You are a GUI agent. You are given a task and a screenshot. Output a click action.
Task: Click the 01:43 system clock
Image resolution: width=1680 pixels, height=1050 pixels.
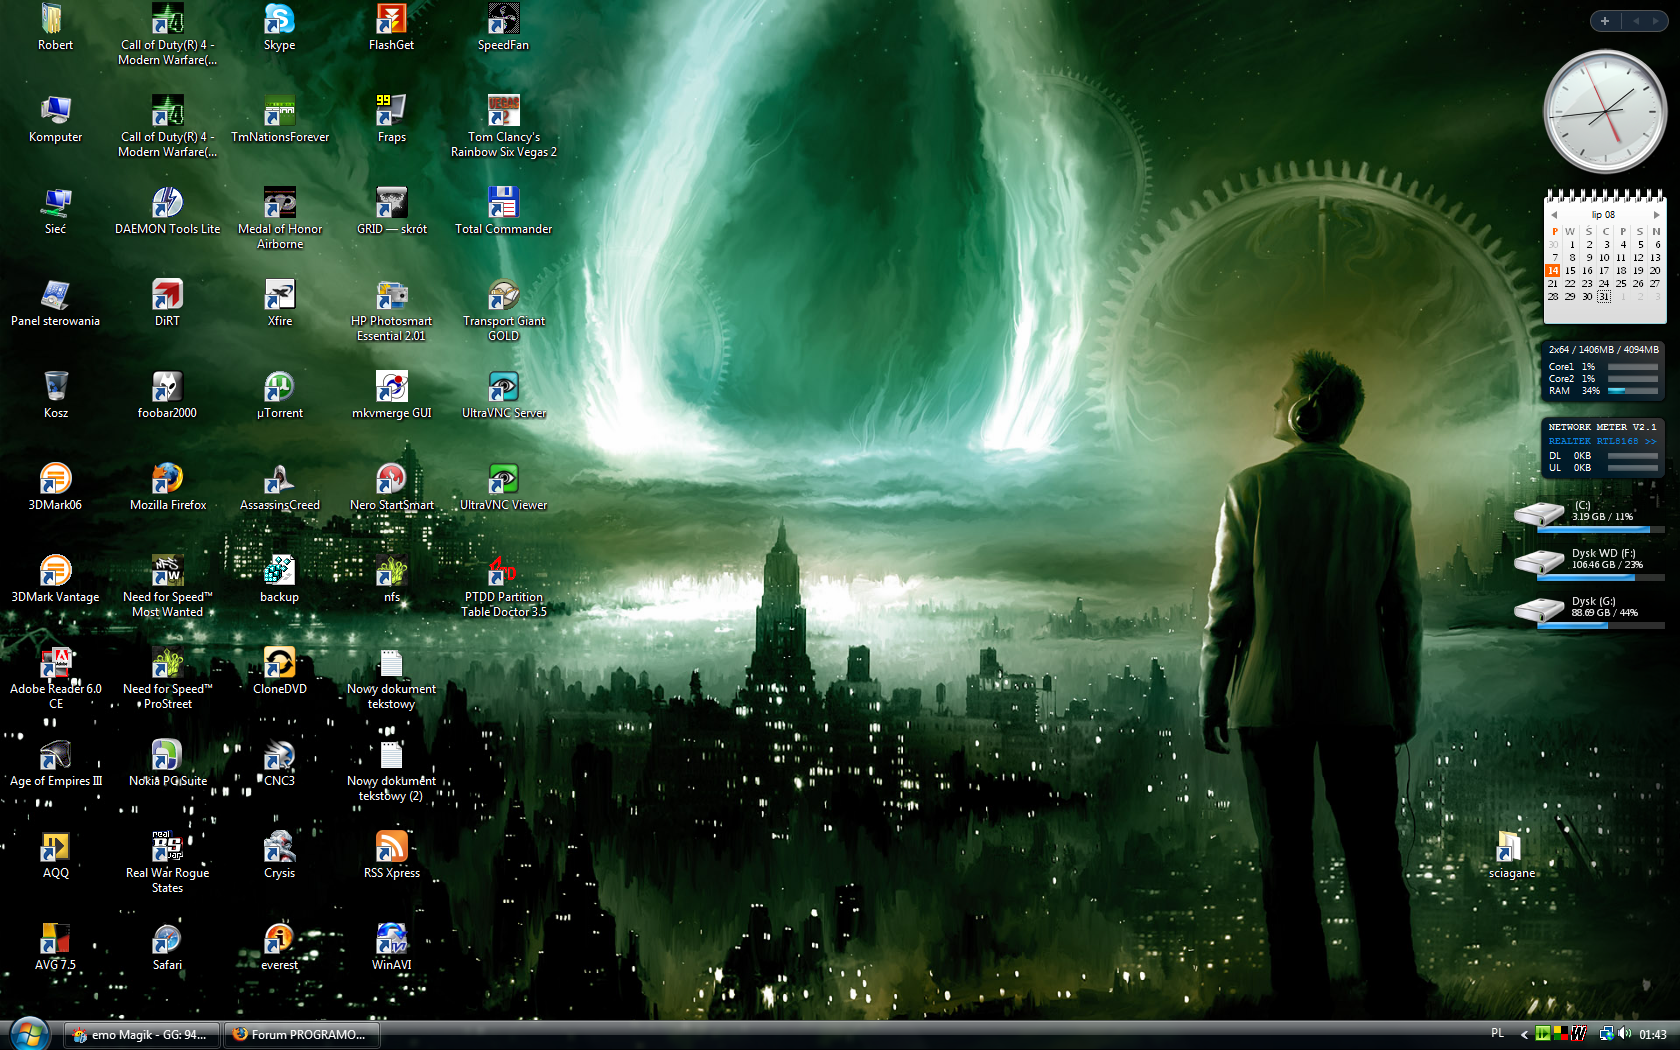1653,1035
